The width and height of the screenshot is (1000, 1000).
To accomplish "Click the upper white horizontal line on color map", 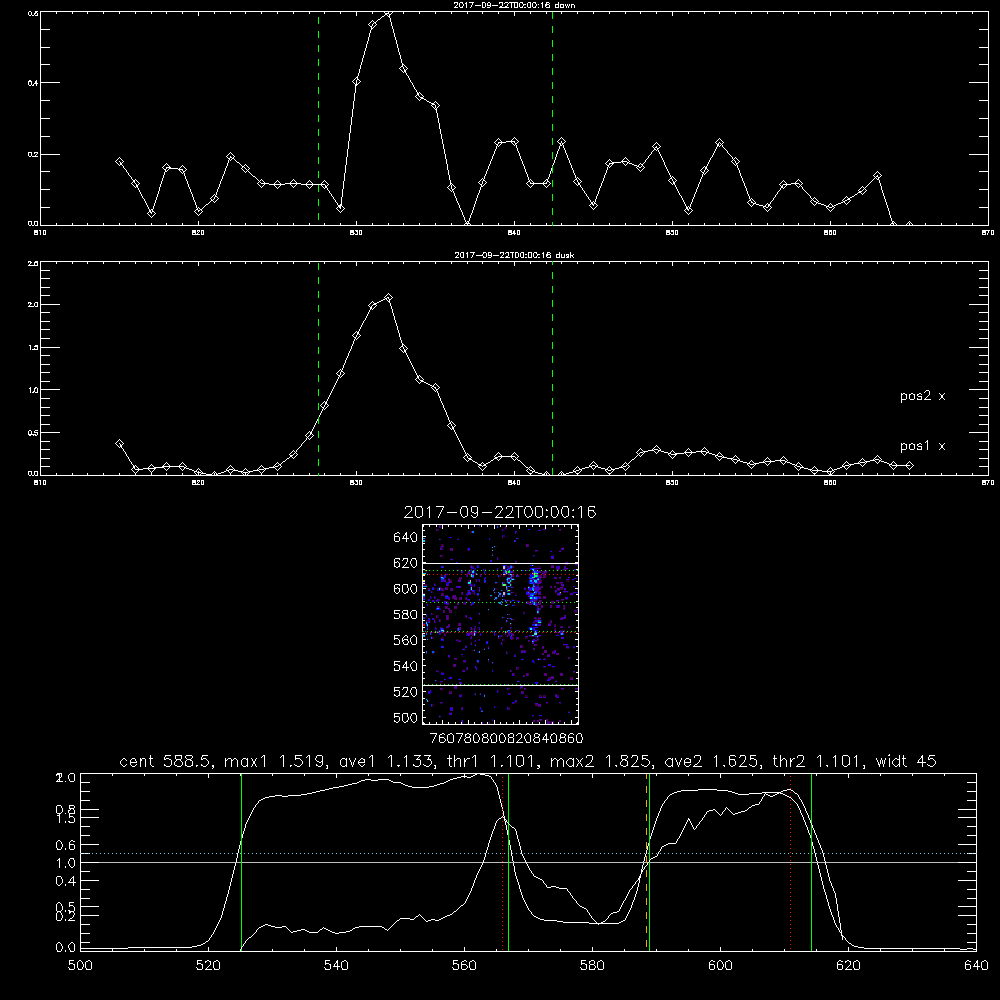I will (x=500, y=563).
